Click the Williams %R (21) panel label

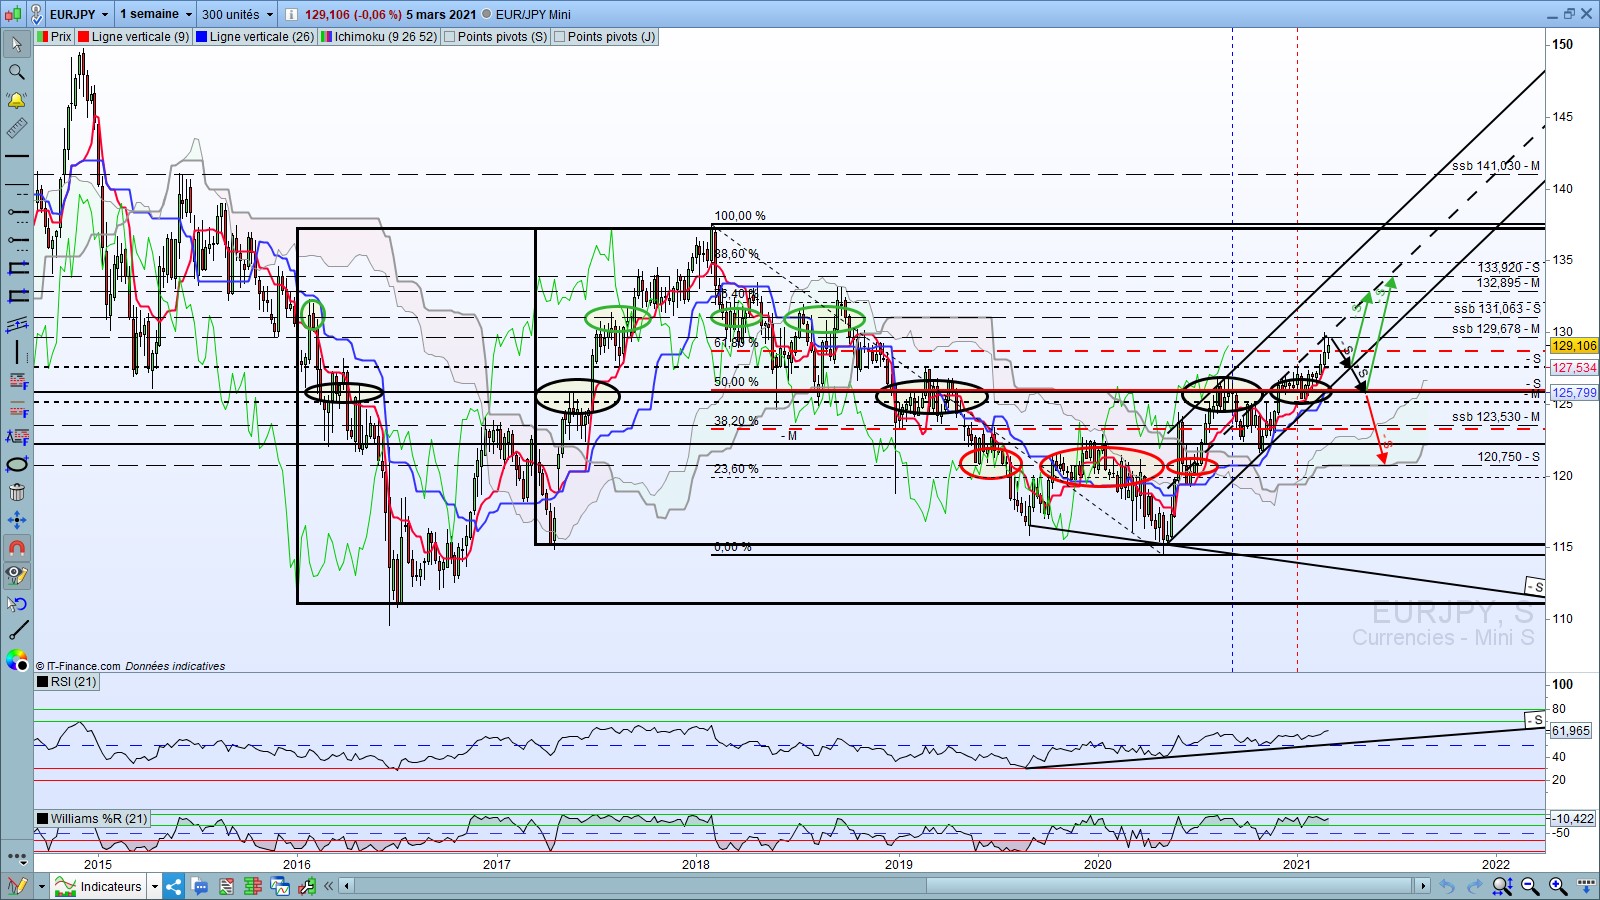(98, 818)
